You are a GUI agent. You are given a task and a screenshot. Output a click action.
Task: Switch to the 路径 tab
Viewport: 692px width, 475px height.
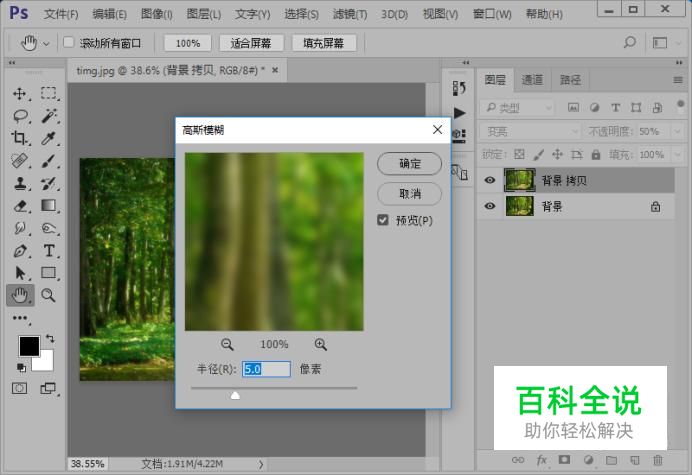click(570, 80)
